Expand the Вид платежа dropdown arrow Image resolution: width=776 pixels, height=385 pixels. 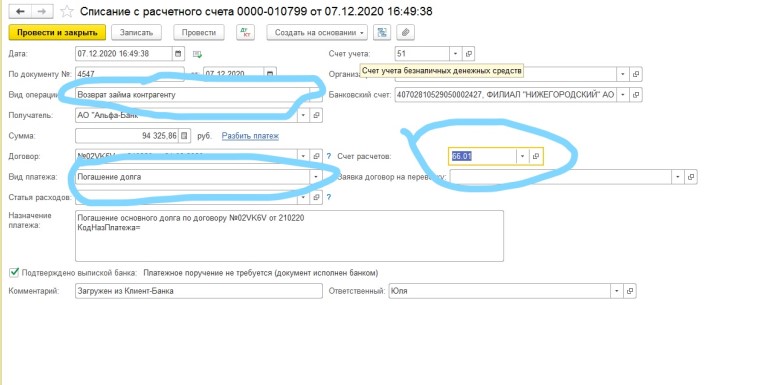[315, 177]
